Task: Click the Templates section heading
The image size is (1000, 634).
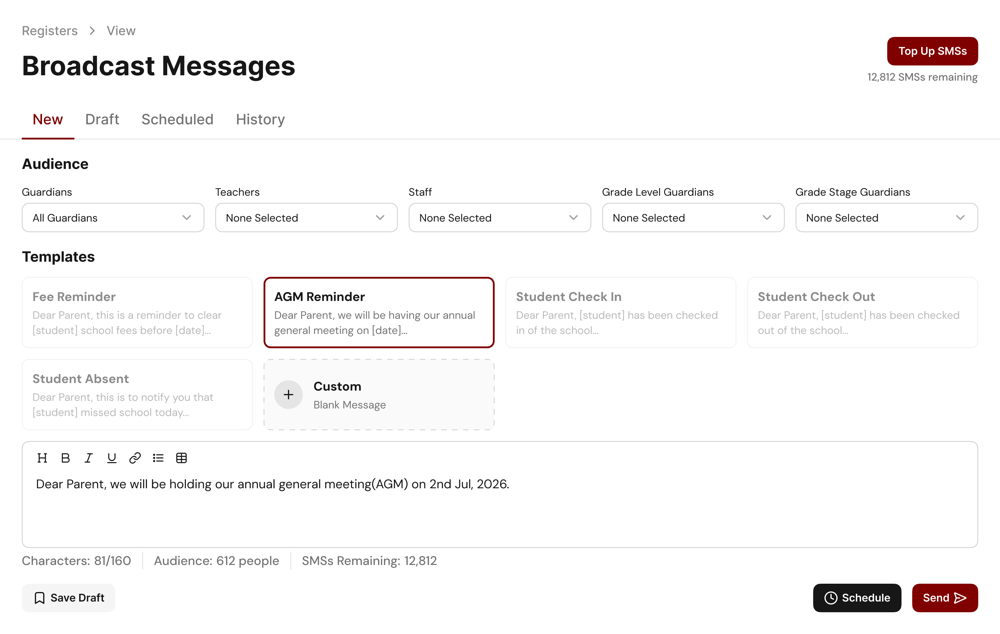Action: [58, 256]
